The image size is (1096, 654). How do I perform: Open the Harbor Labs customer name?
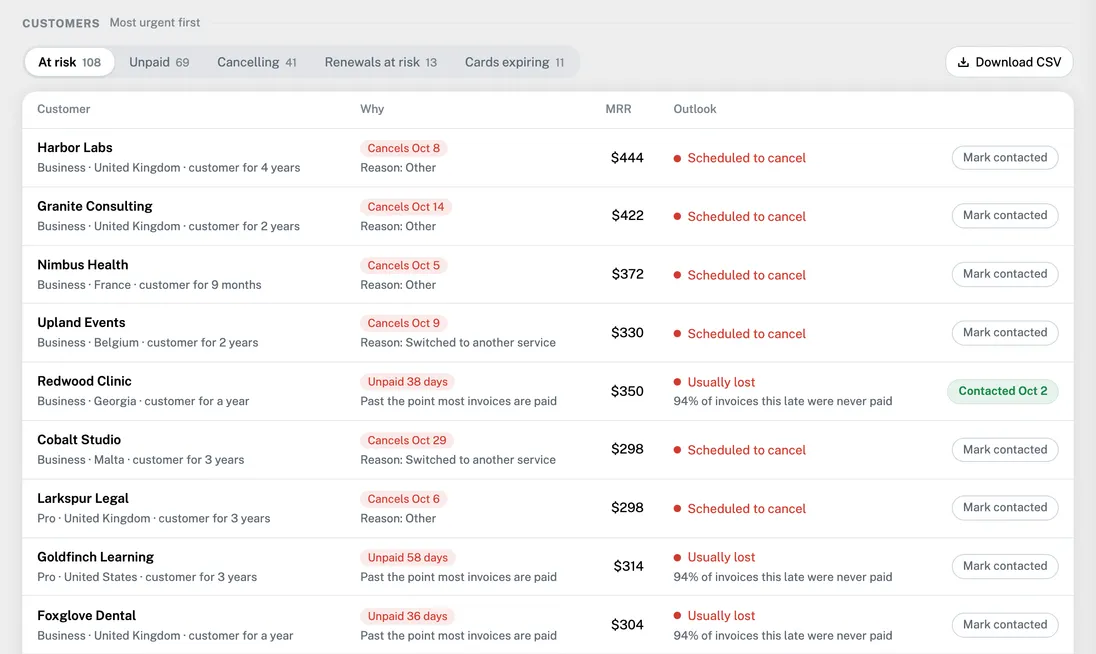(75, 147)
